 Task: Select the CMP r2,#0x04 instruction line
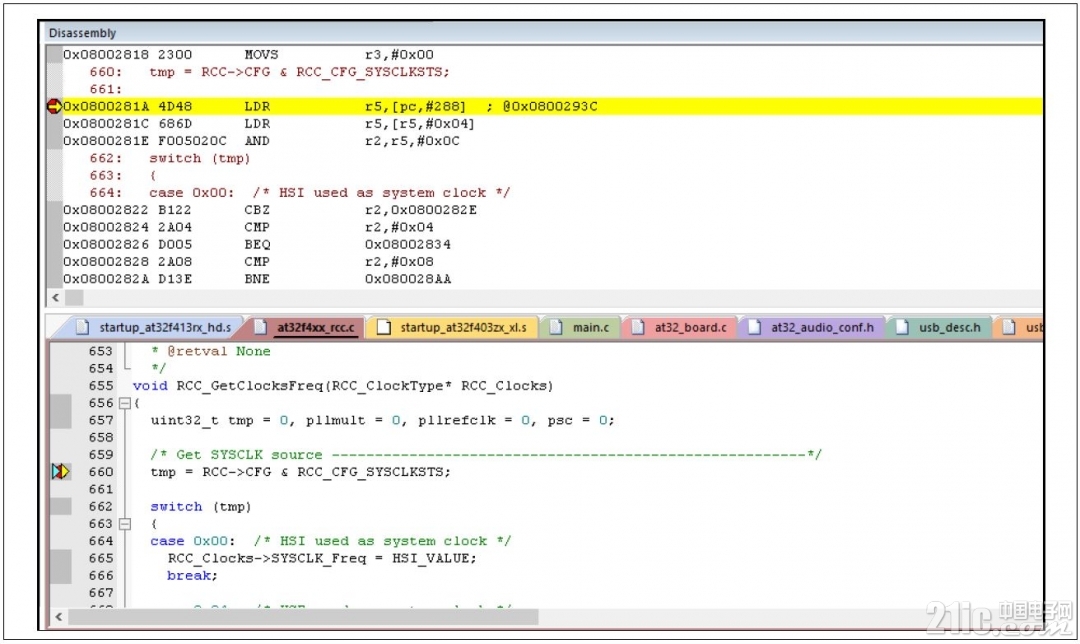click(248, 227)
